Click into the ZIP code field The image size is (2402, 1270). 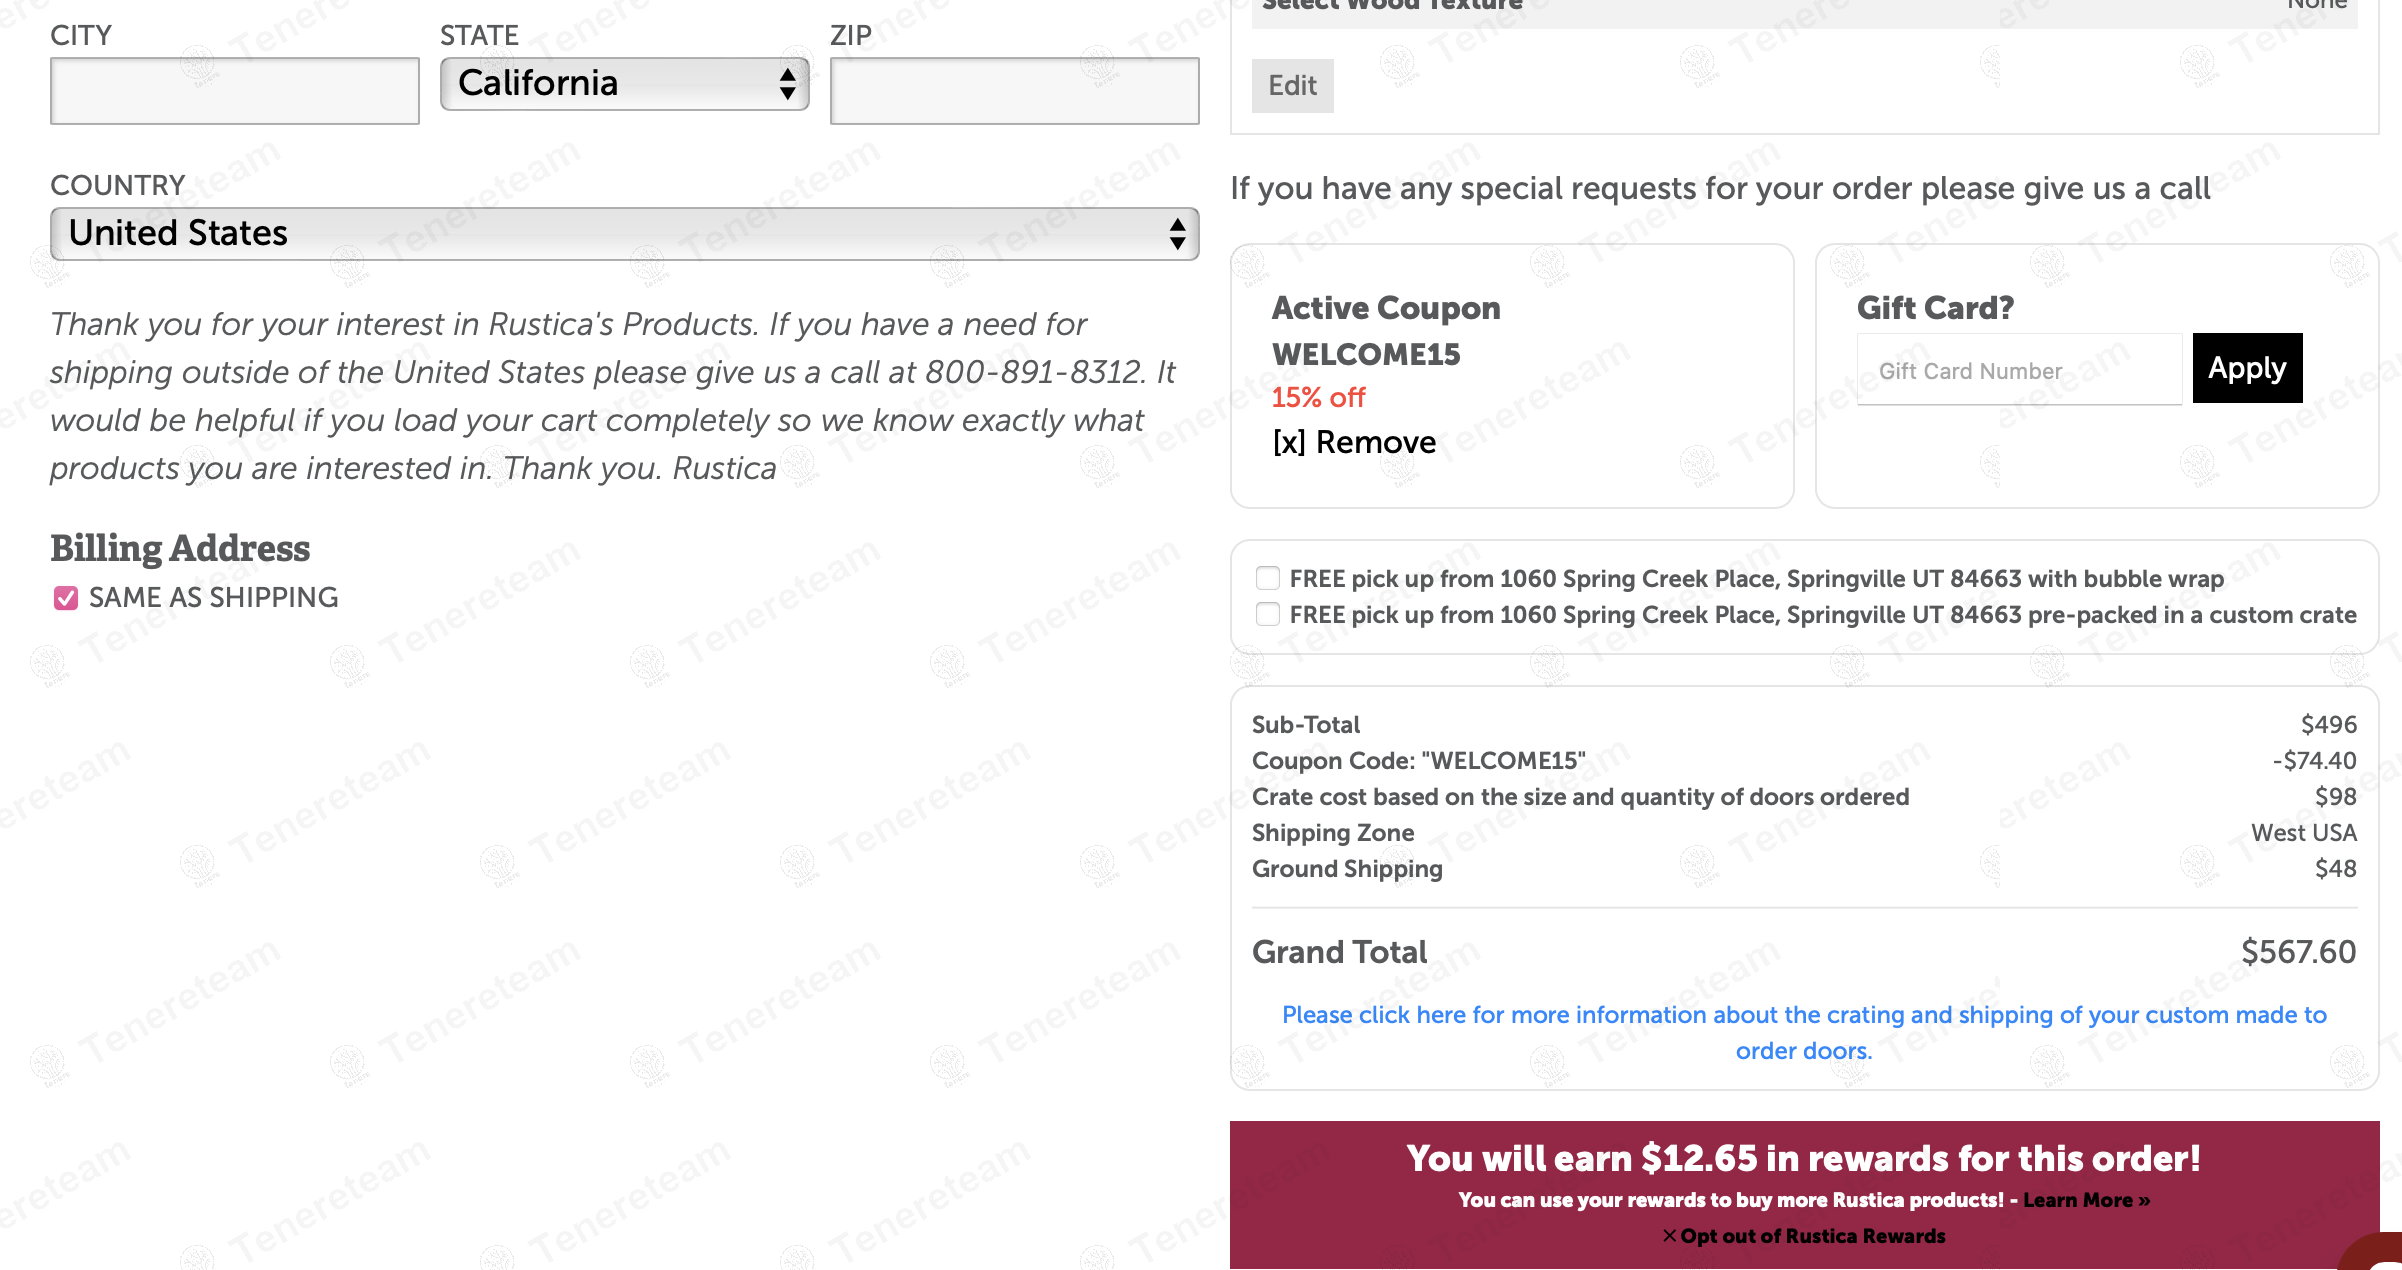[x=1014, y=91]
